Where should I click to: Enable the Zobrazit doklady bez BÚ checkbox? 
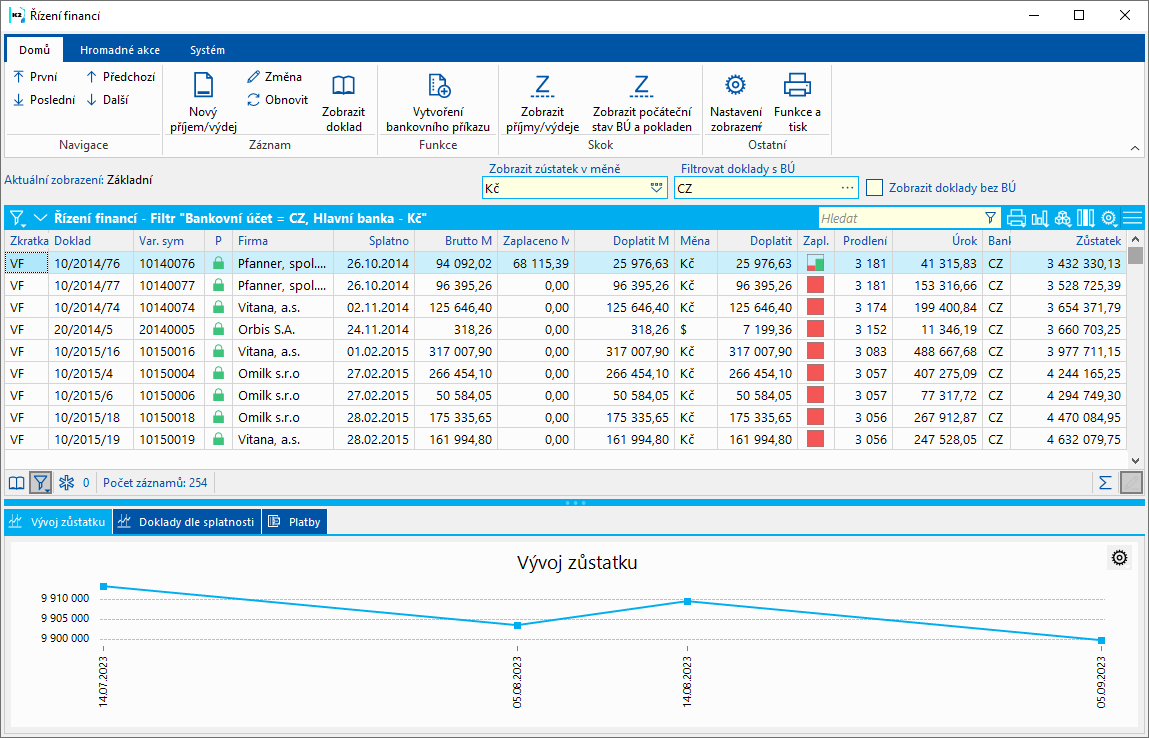tap(875, 187)
